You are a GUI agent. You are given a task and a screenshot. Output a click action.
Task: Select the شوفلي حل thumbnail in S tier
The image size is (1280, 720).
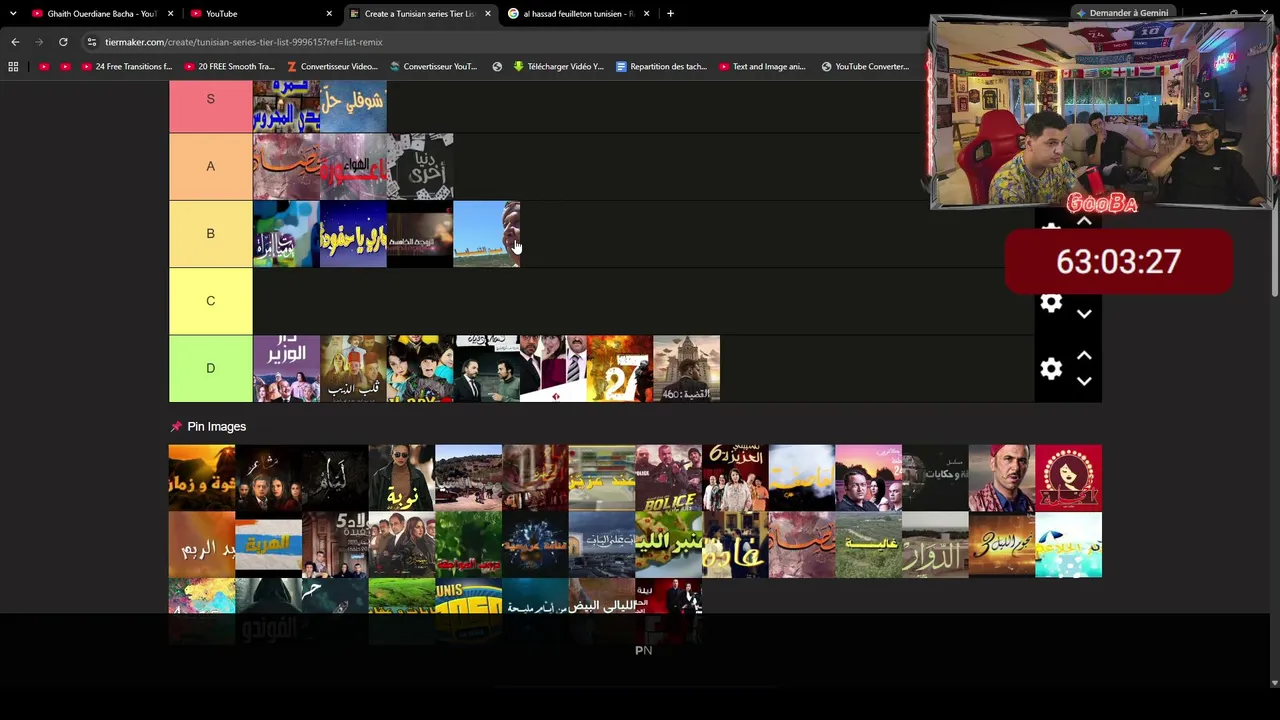[353, 107]
